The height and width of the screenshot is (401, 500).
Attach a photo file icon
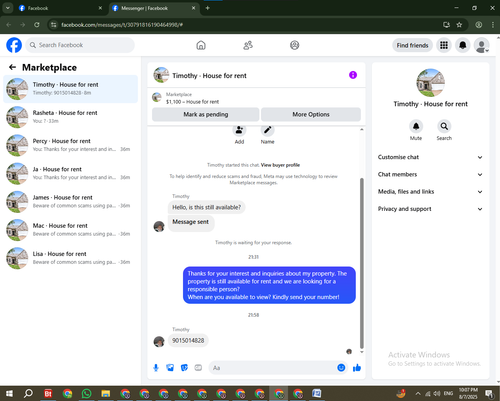pos(170,368)
